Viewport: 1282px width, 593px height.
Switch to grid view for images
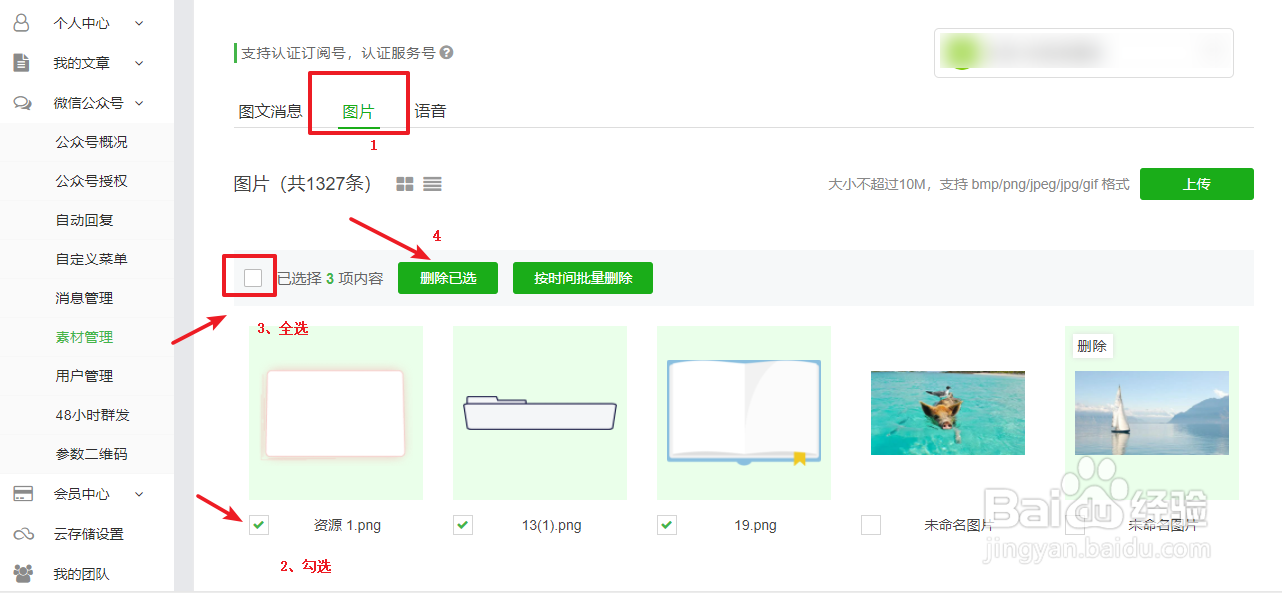(404, 183)
